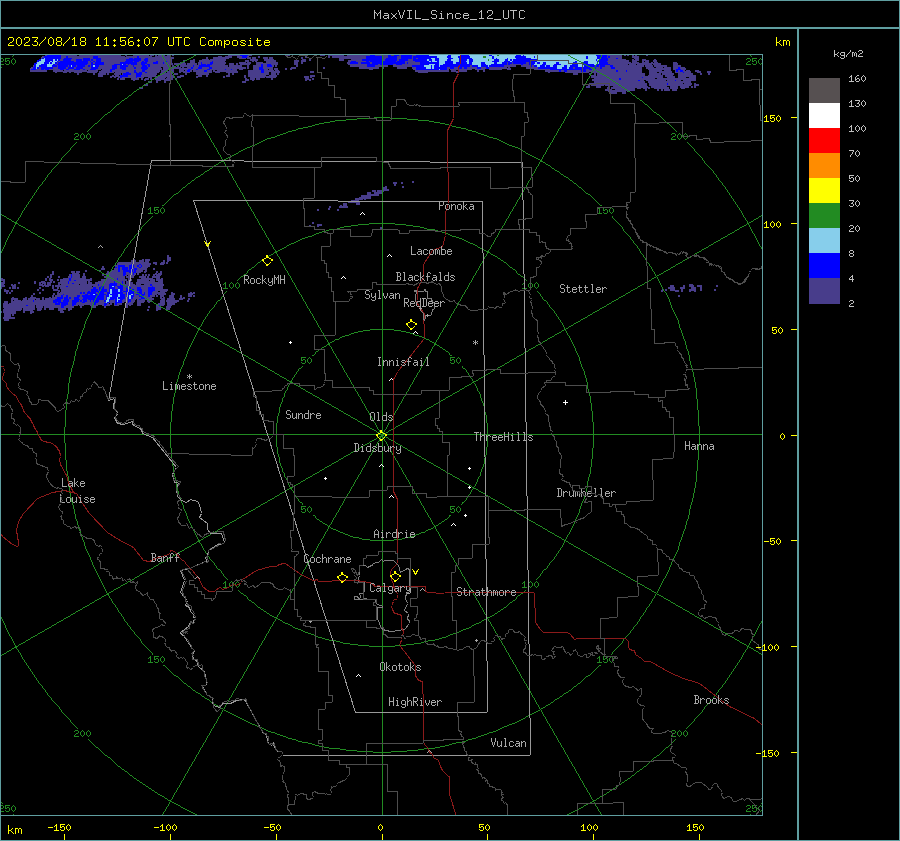Viewport: 900px width, 841px height.
Task: Click the Banff label
Action: pyautogui.click(x=165, y=557)
